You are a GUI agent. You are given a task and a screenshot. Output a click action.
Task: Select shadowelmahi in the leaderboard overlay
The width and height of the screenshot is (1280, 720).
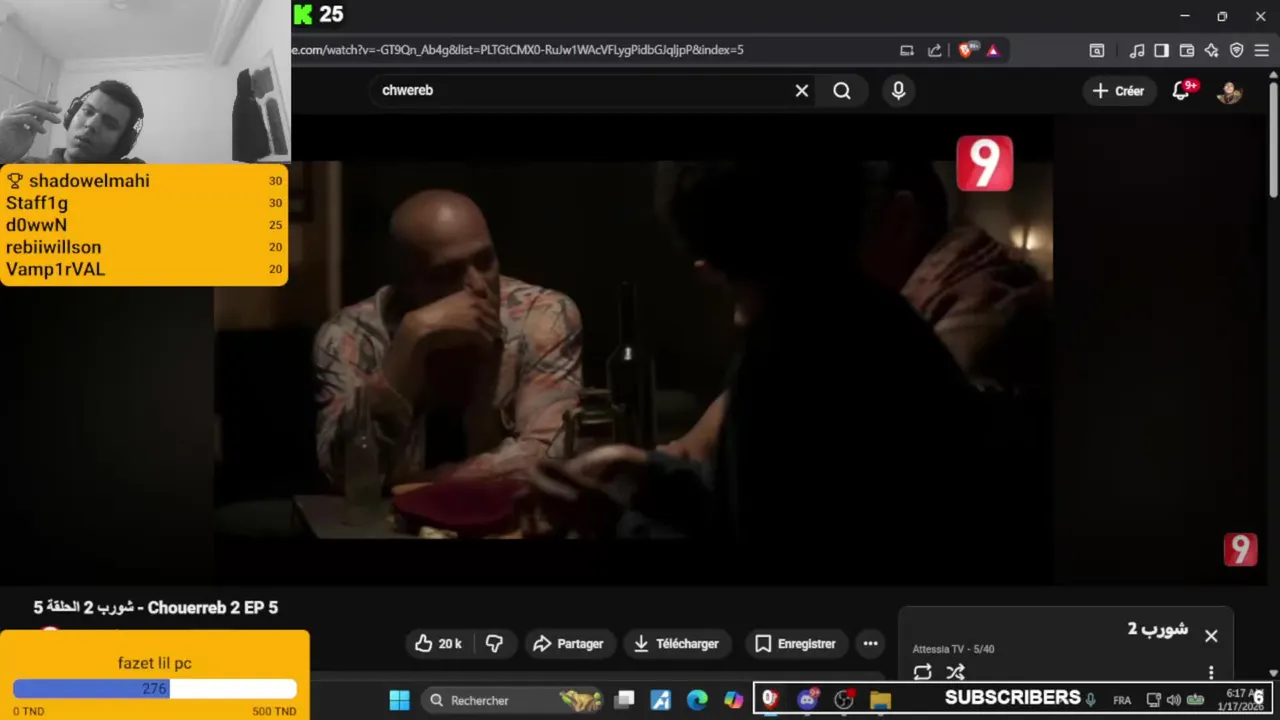(x=88, y=181)
